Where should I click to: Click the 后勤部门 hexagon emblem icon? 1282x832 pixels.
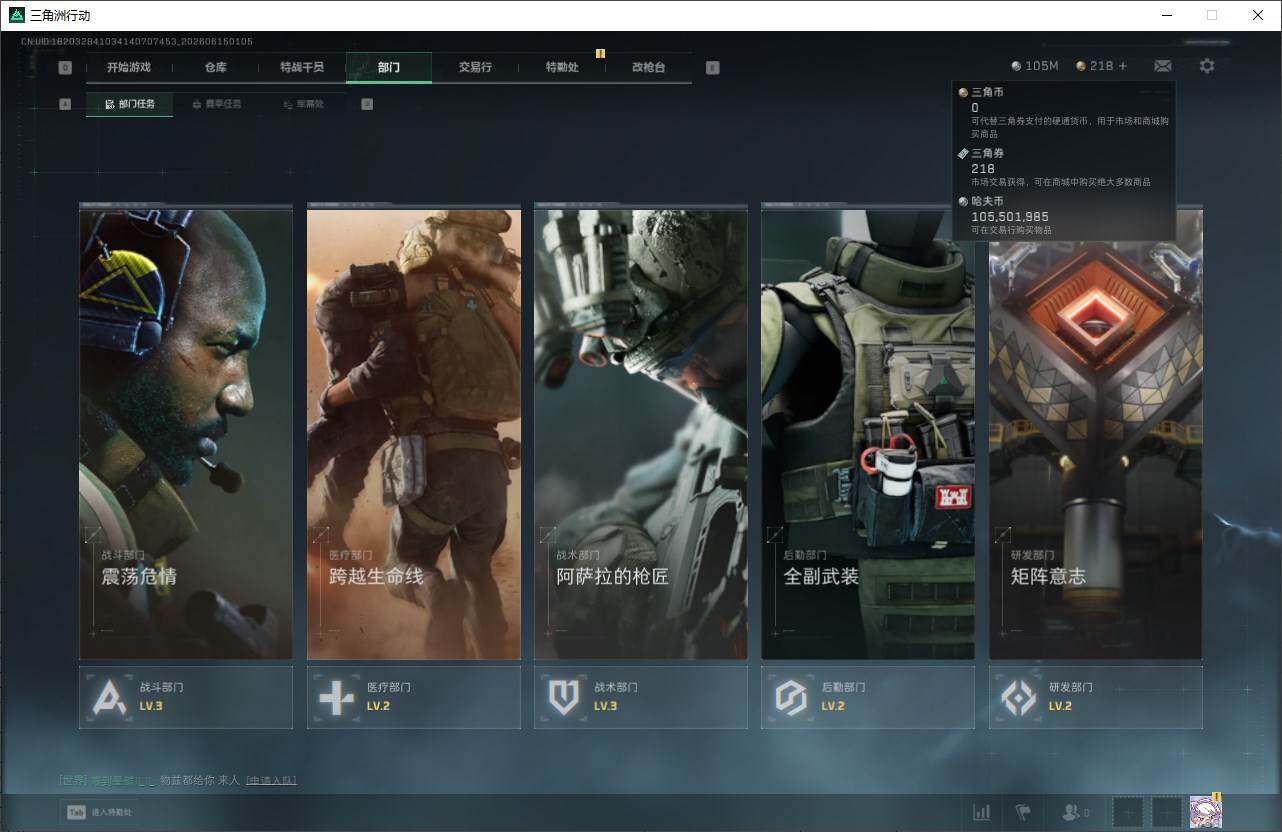791,697
